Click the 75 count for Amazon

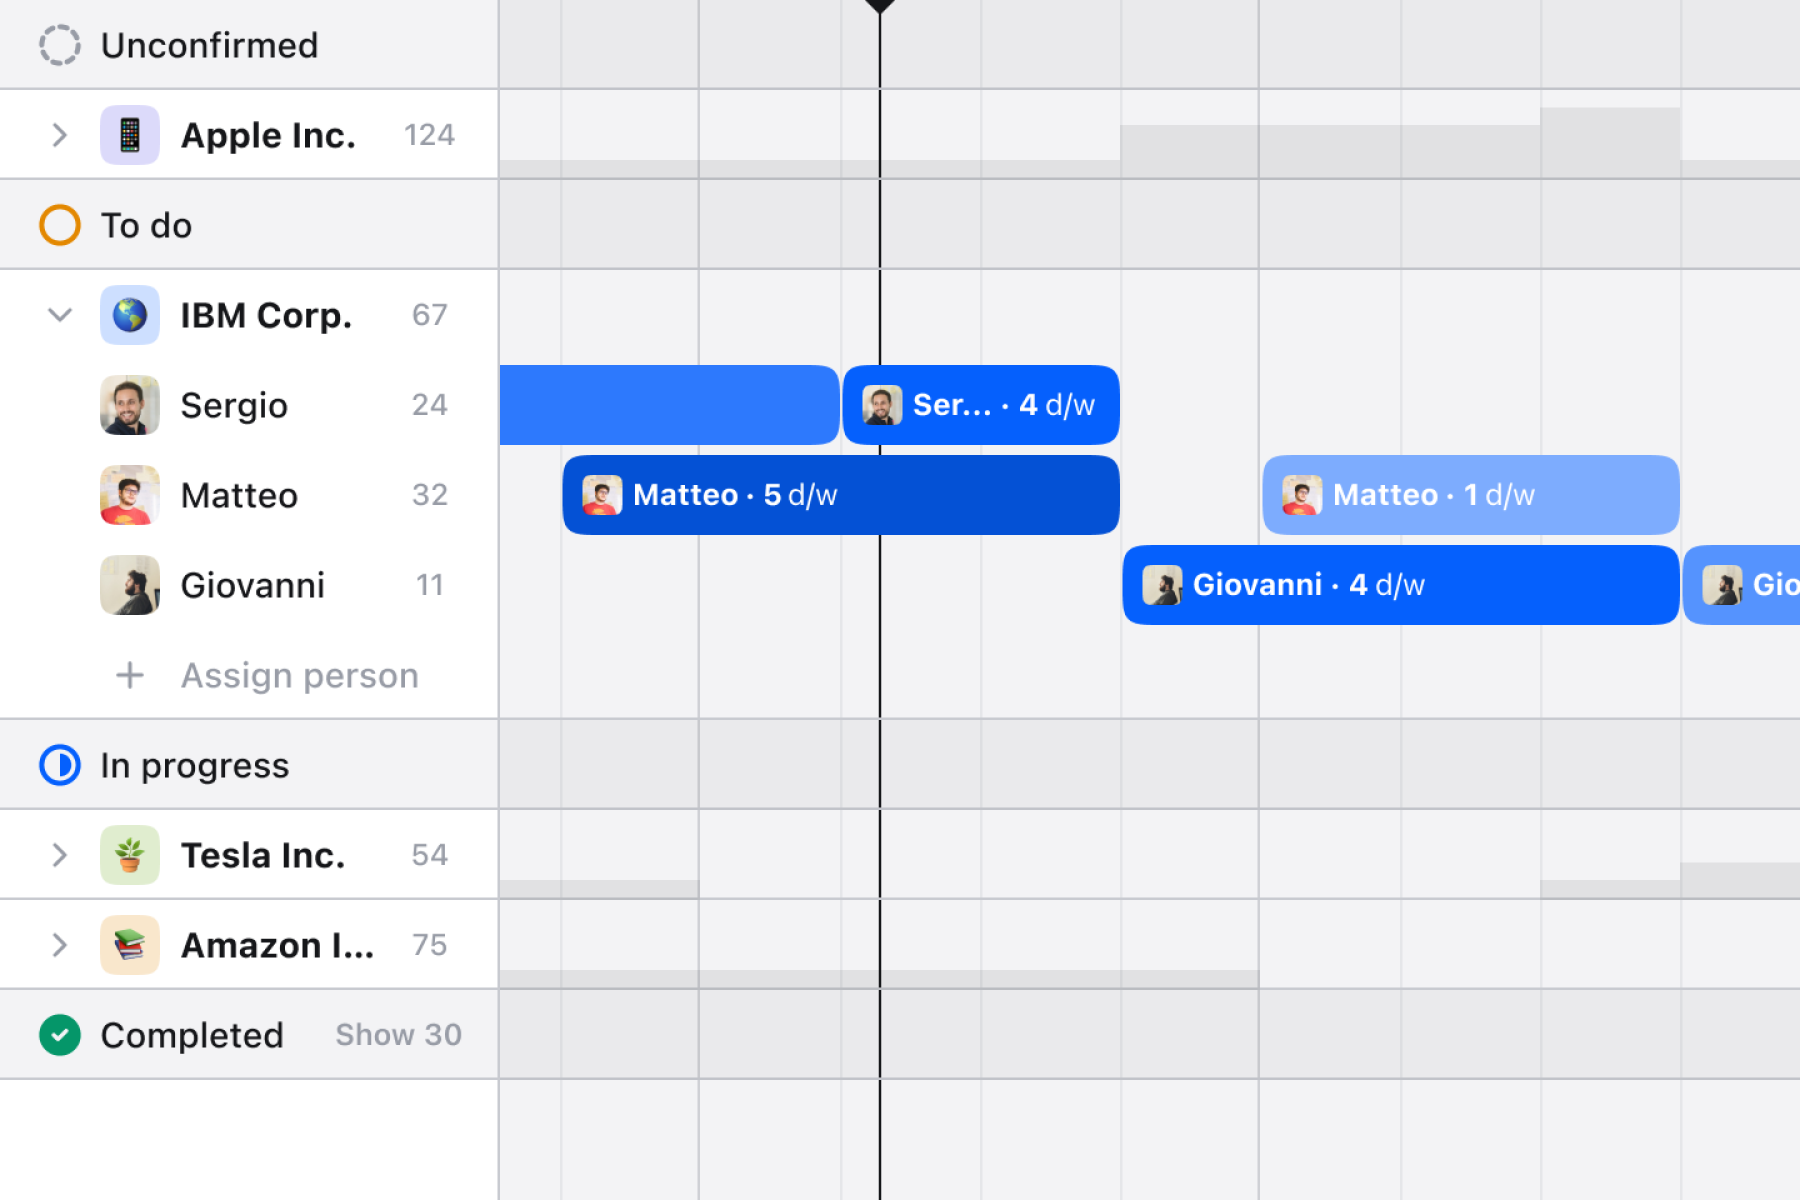pos(429,945)
